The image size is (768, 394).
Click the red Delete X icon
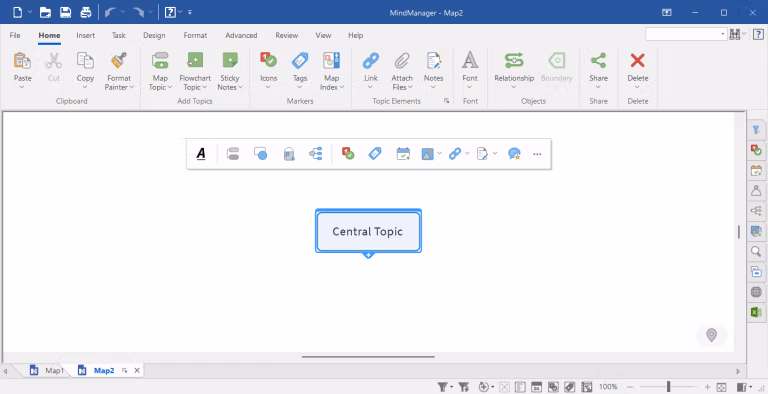coord(637,60)
